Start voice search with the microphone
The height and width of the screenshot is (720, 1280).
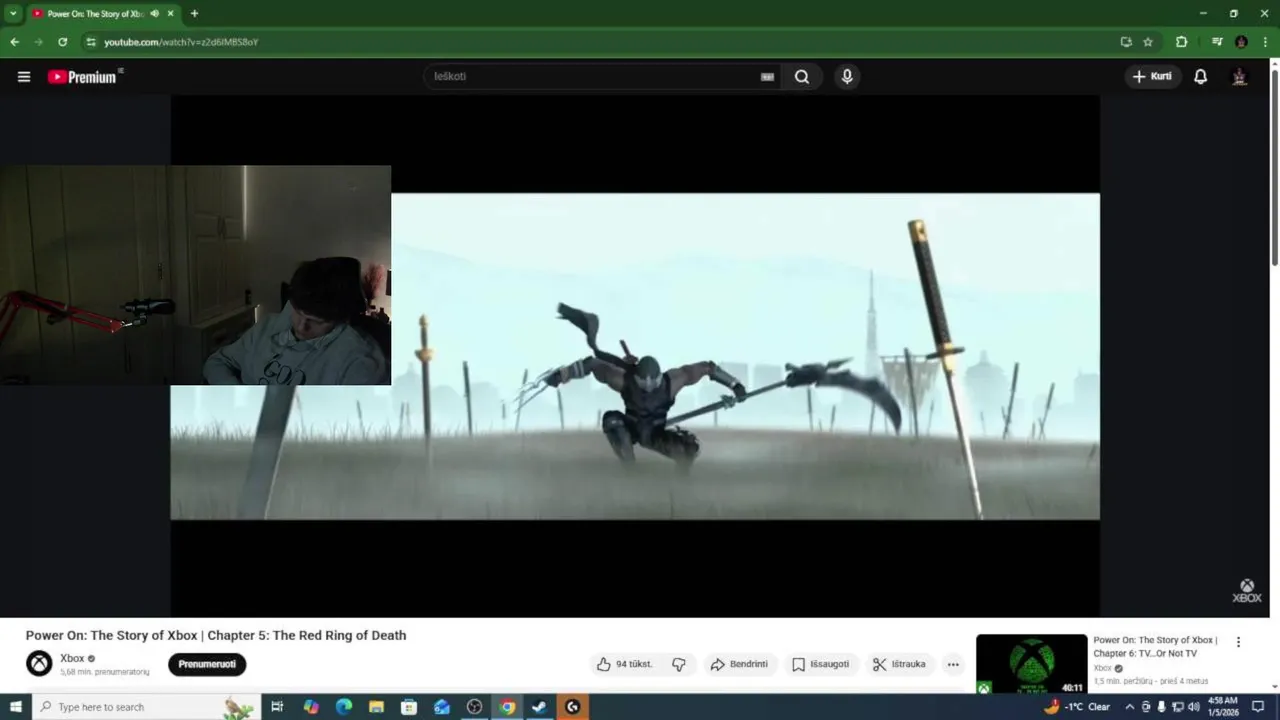point(847,77)
